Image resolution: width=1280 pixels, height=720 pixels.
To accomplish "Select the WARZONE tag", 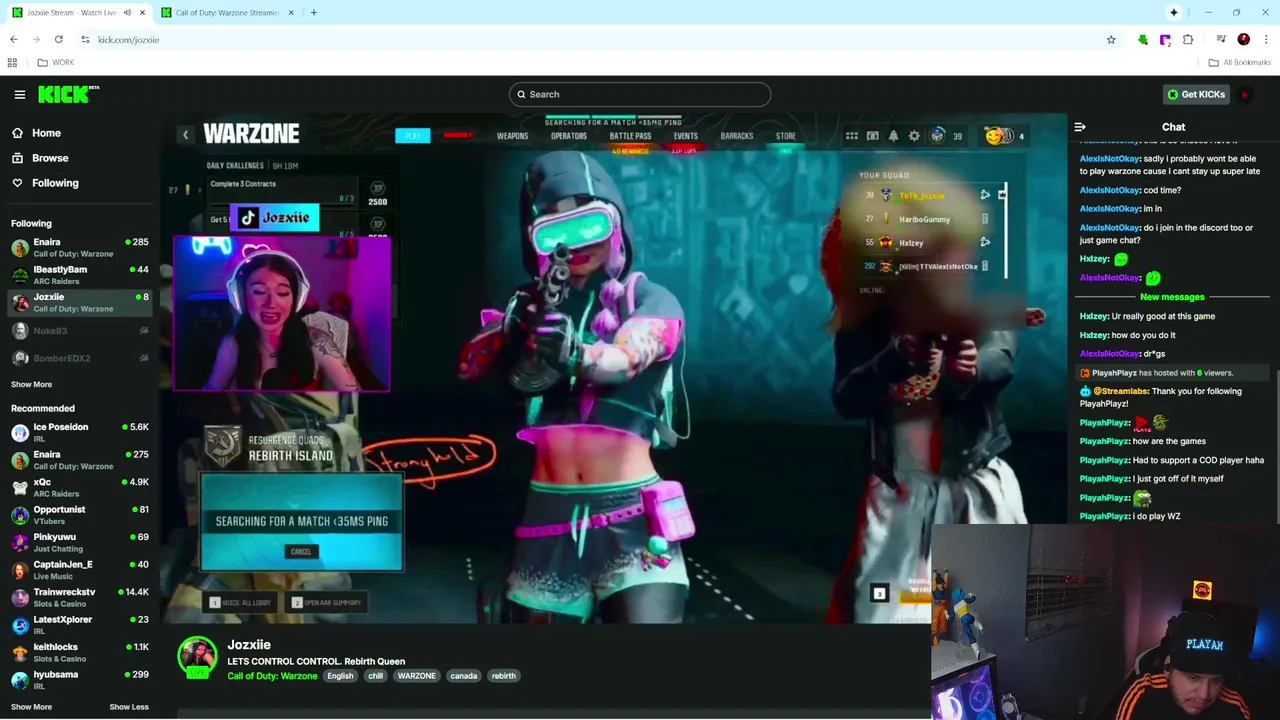I will pyautogui.click(x=416, y=676).
